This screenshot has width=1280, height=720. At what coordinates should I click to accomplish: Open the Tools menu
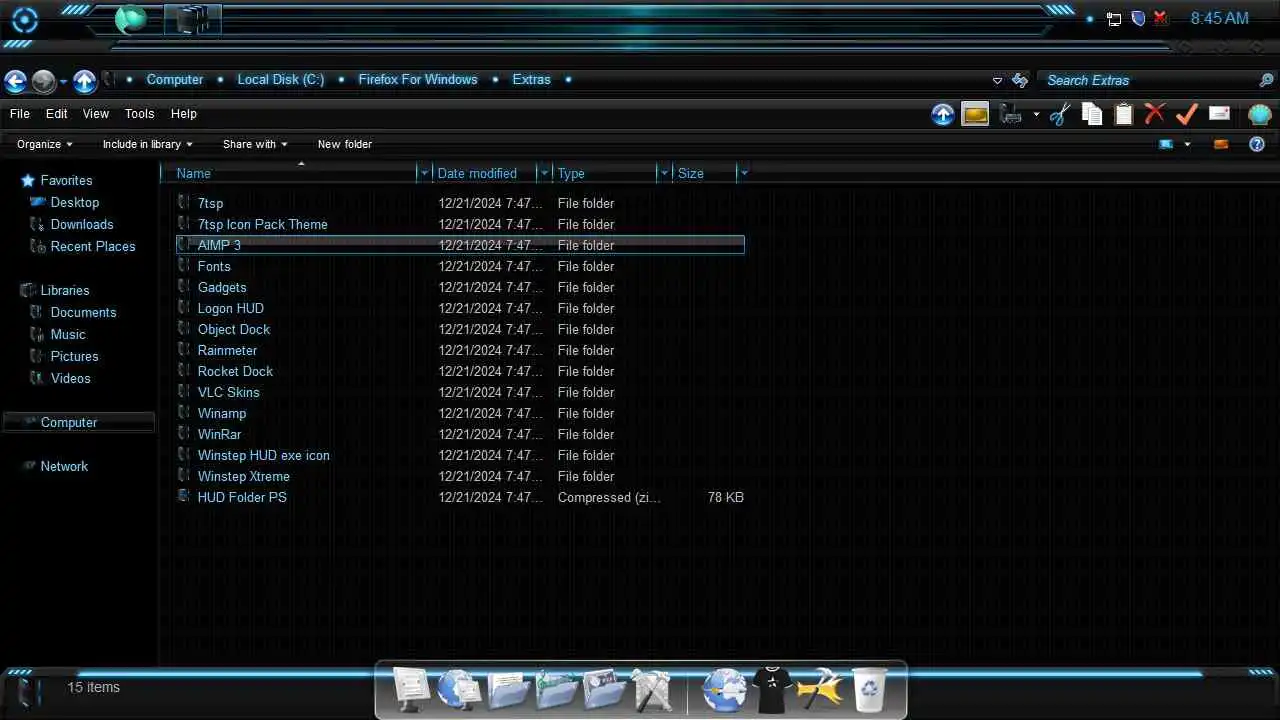(x=140, y=114)
